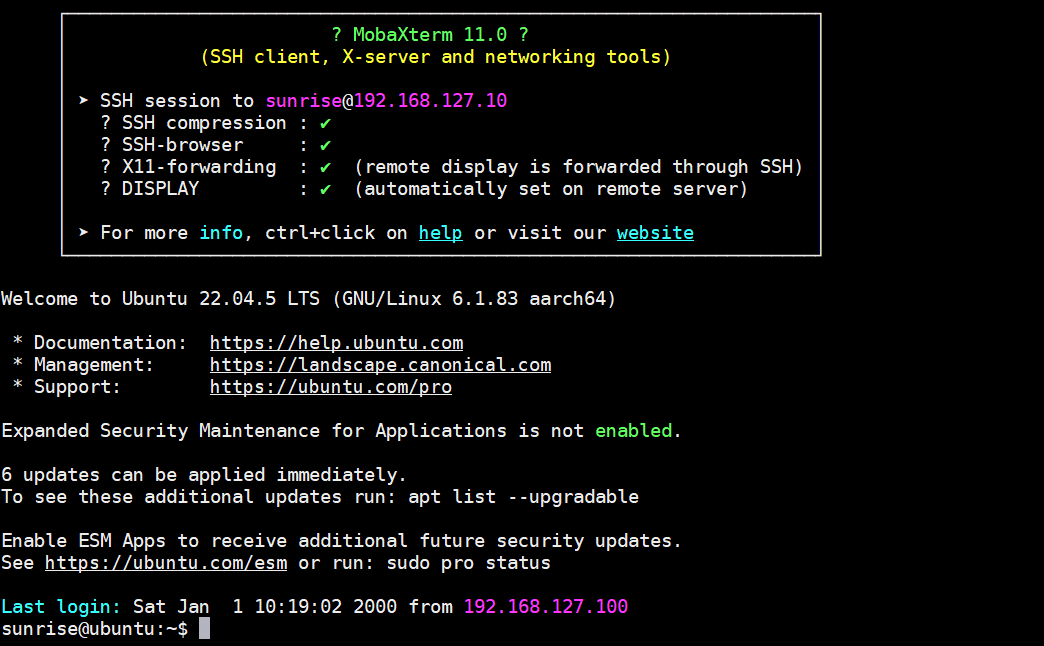The image size is (1044, 646).
Task: Click the SSH host address 192.168.127.10
Action: point(431,101)
